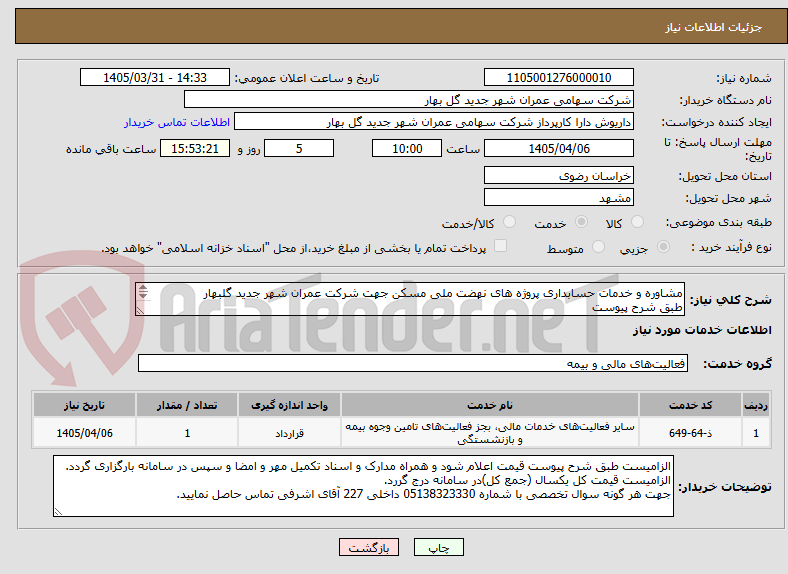This screenshot has width=788, height=574.
Task: Select the جزیی purchase type radio
Action: [663, 247]
